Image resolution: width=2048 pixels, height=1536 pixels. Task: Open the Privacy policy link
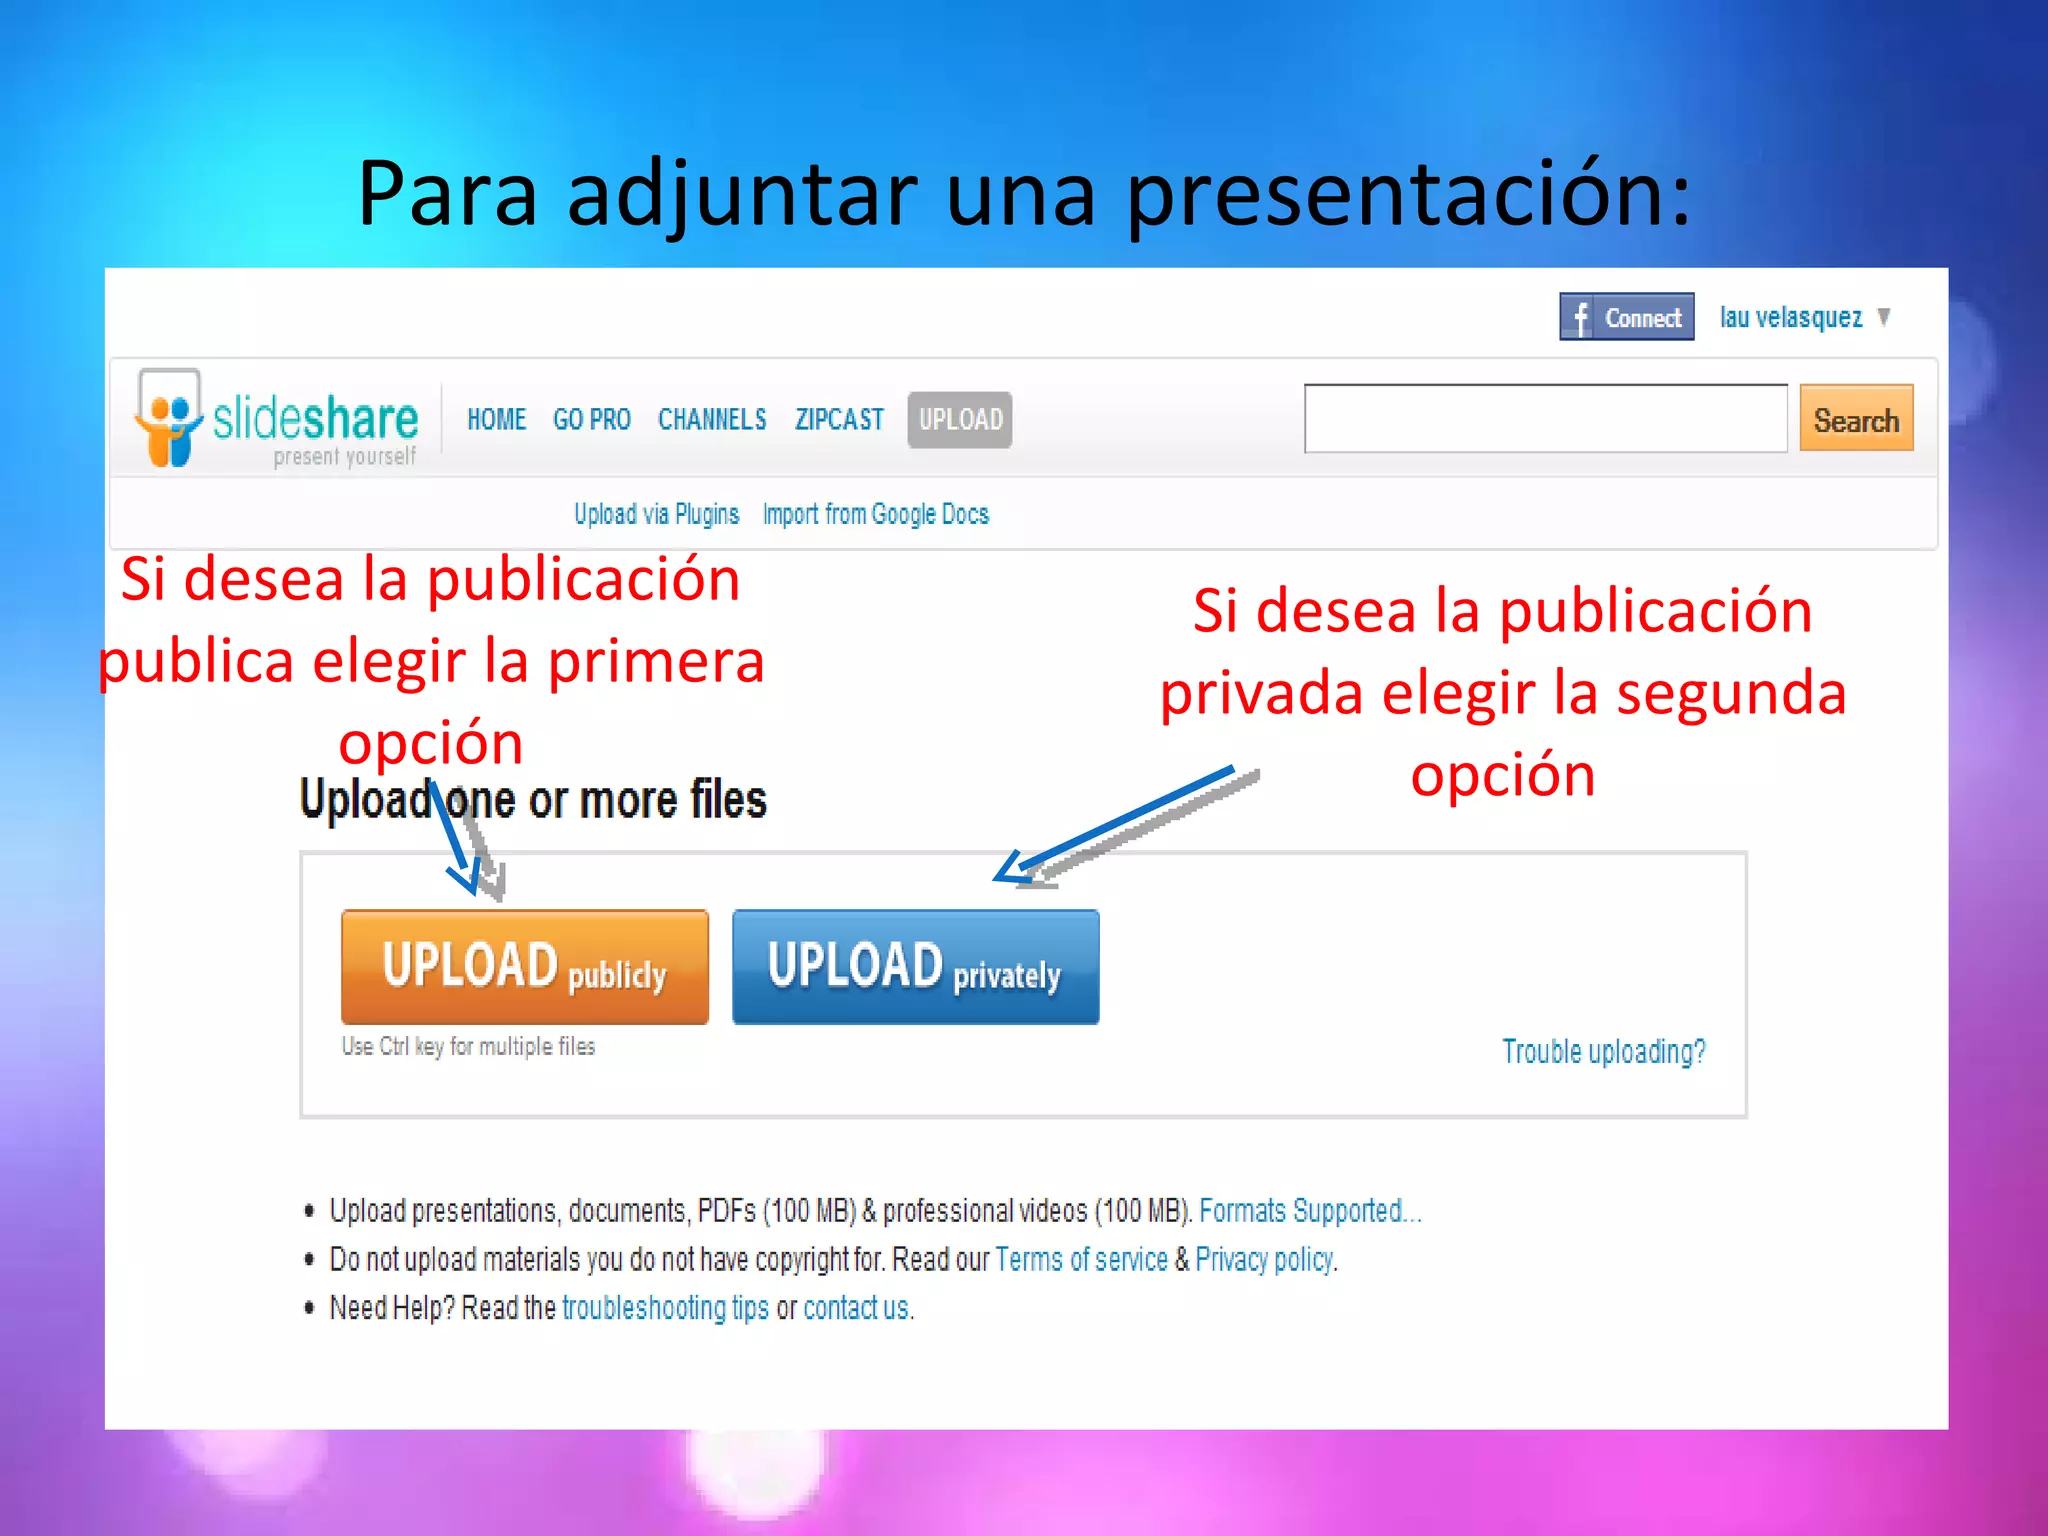point(1265,1259)
